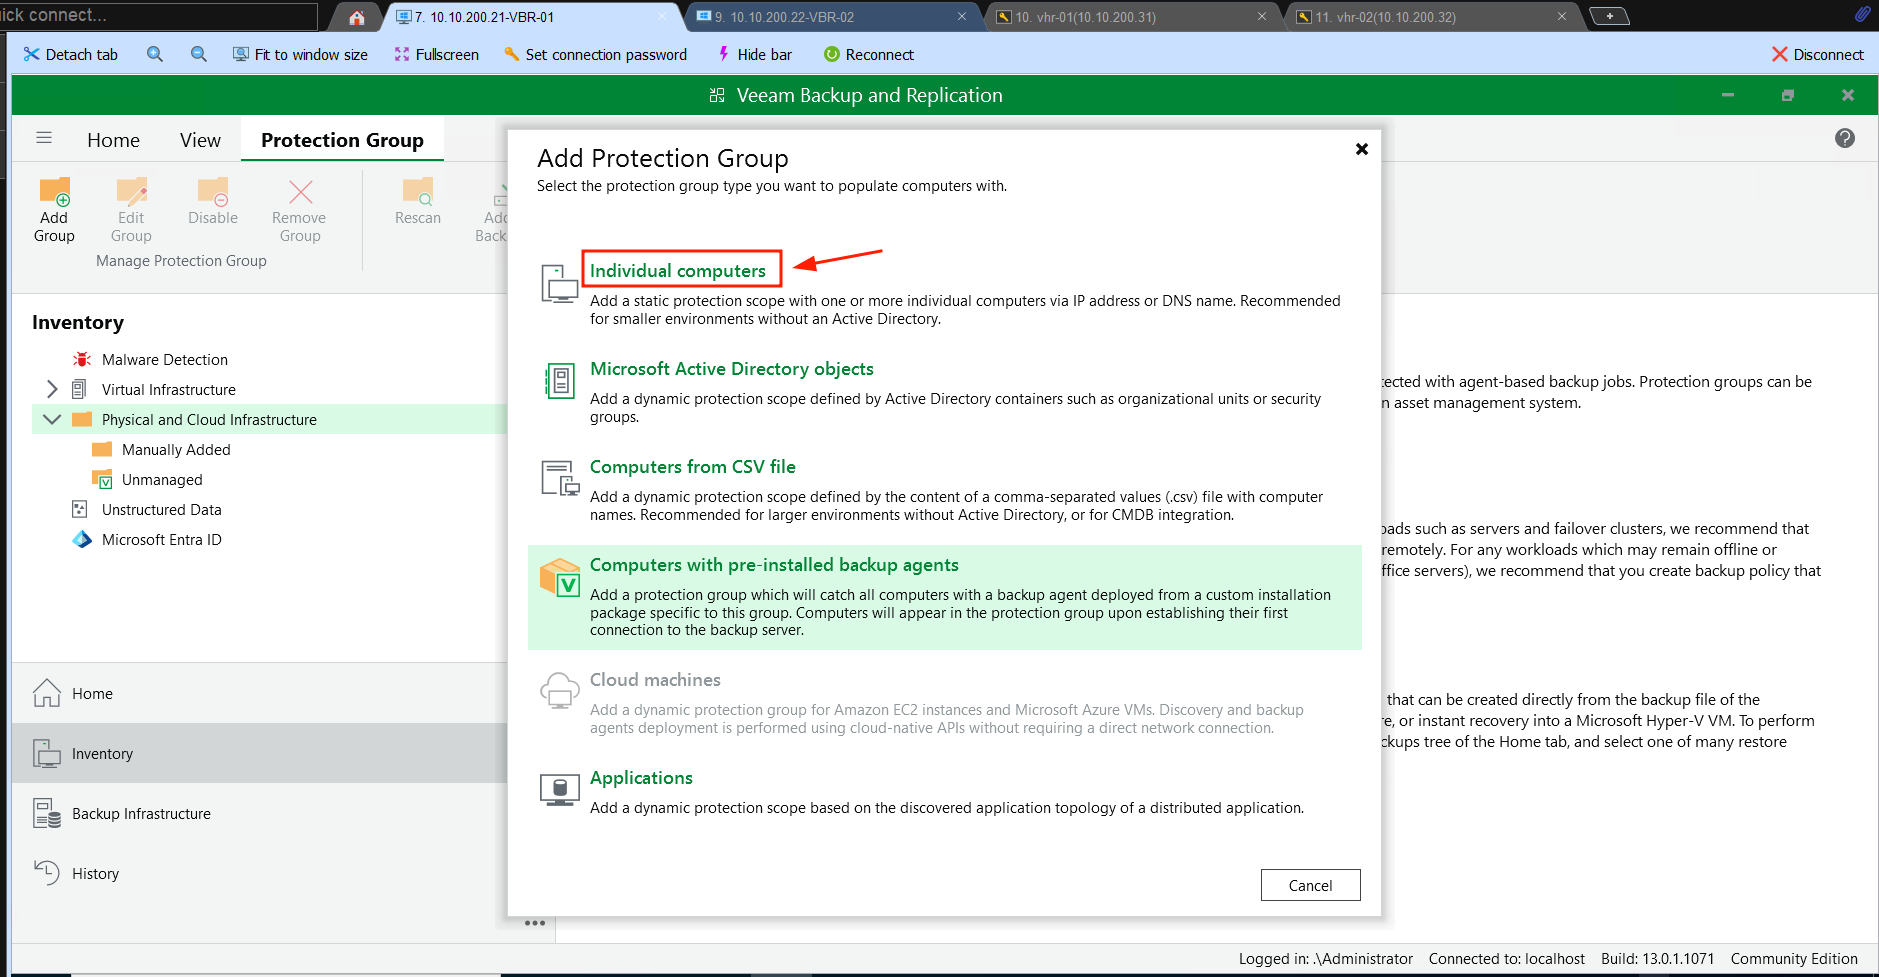This screenshot has height=977, width=1879.
Task: Click the Applications option icon
Action: click(x=559, y=789)
